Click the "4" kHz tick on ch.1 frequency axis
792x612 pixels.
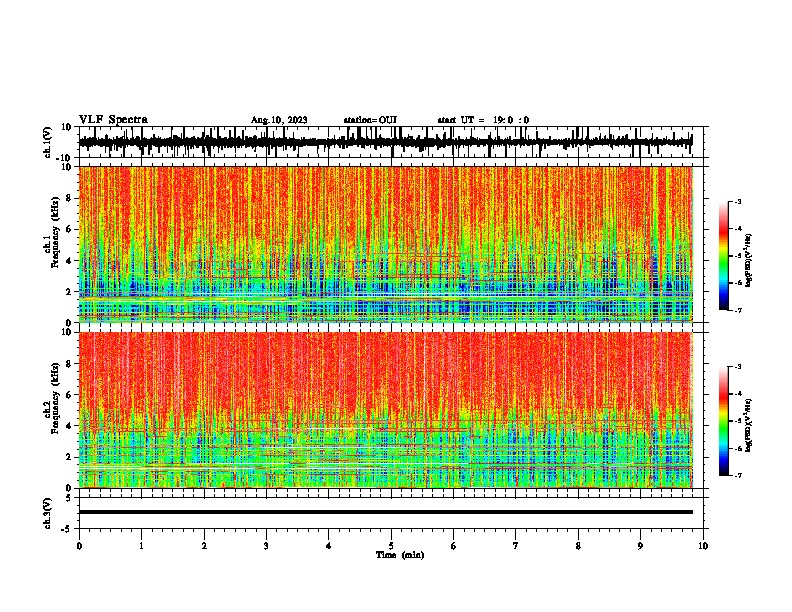[70, 261]
